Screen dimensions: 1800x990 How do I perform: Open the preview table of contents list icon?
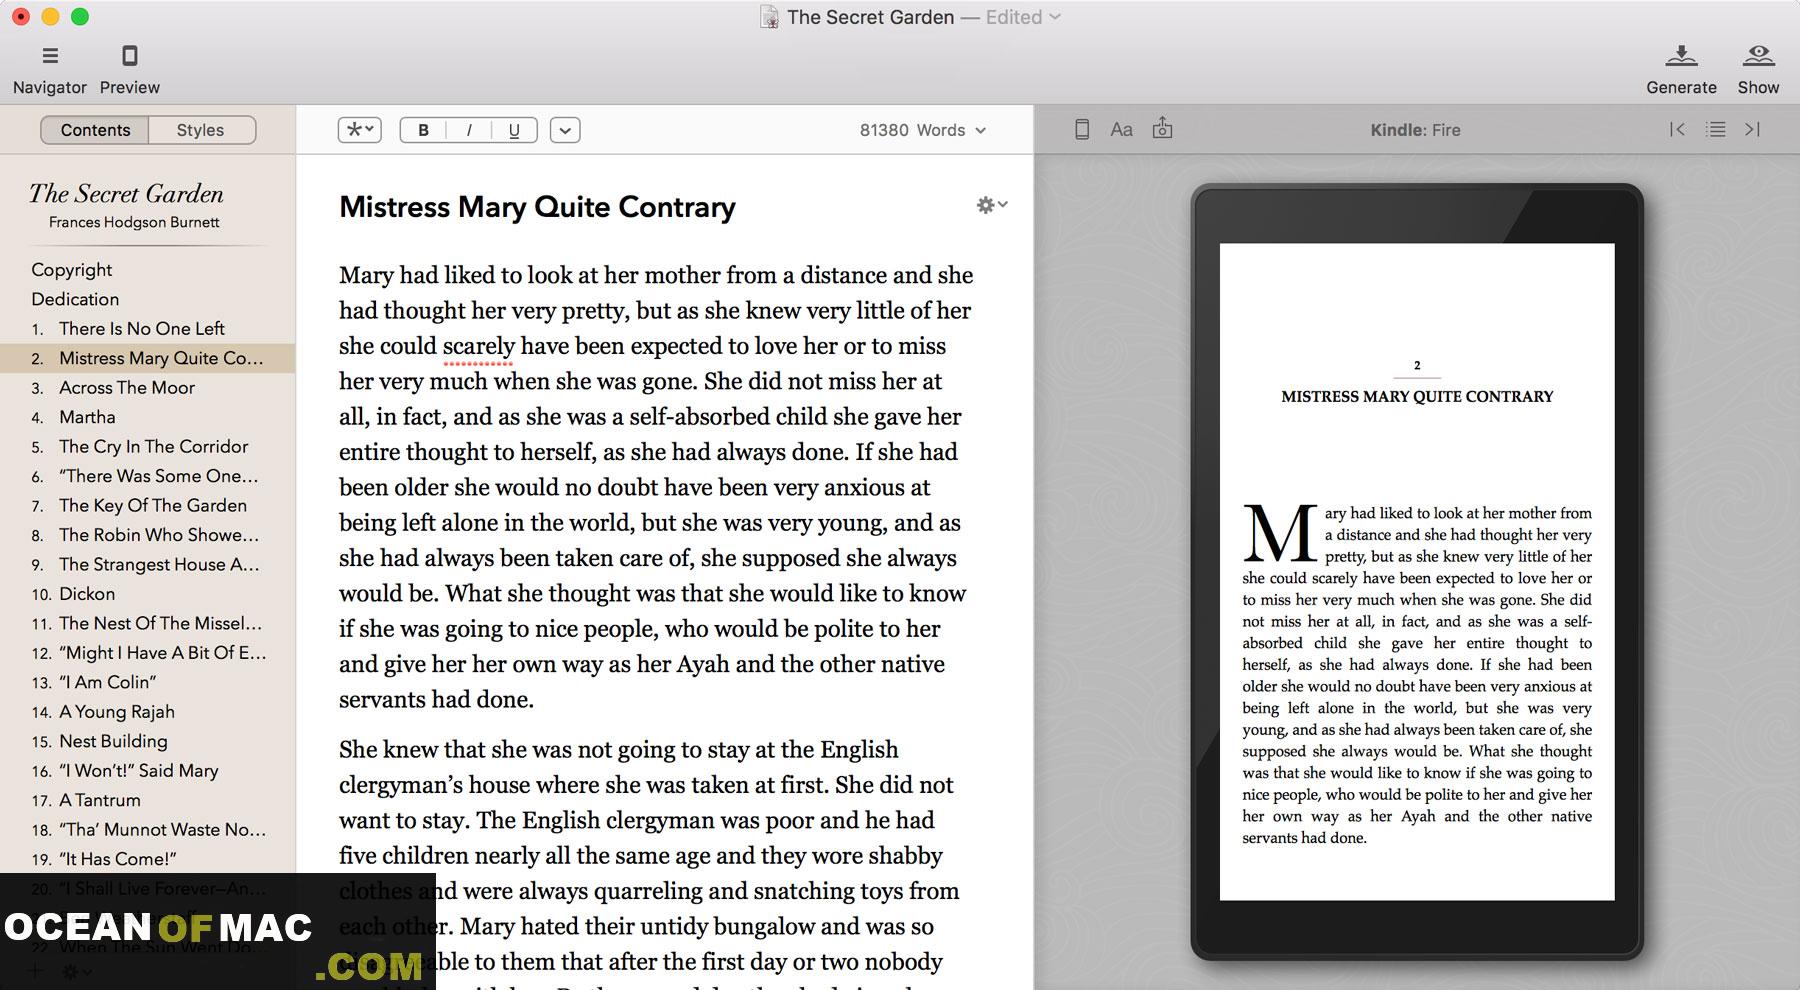pos(1716,129)
